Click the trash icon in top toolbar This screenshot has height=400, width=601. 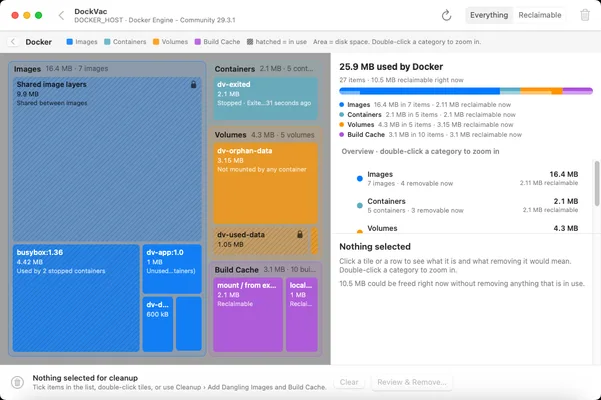pyautogui.click(x=585, y=15)
